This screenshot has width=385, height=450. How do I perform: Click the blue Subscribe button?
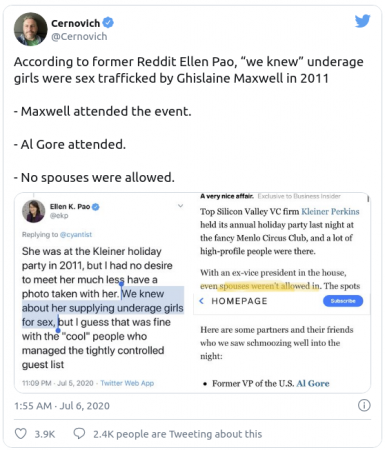point(343,301)
